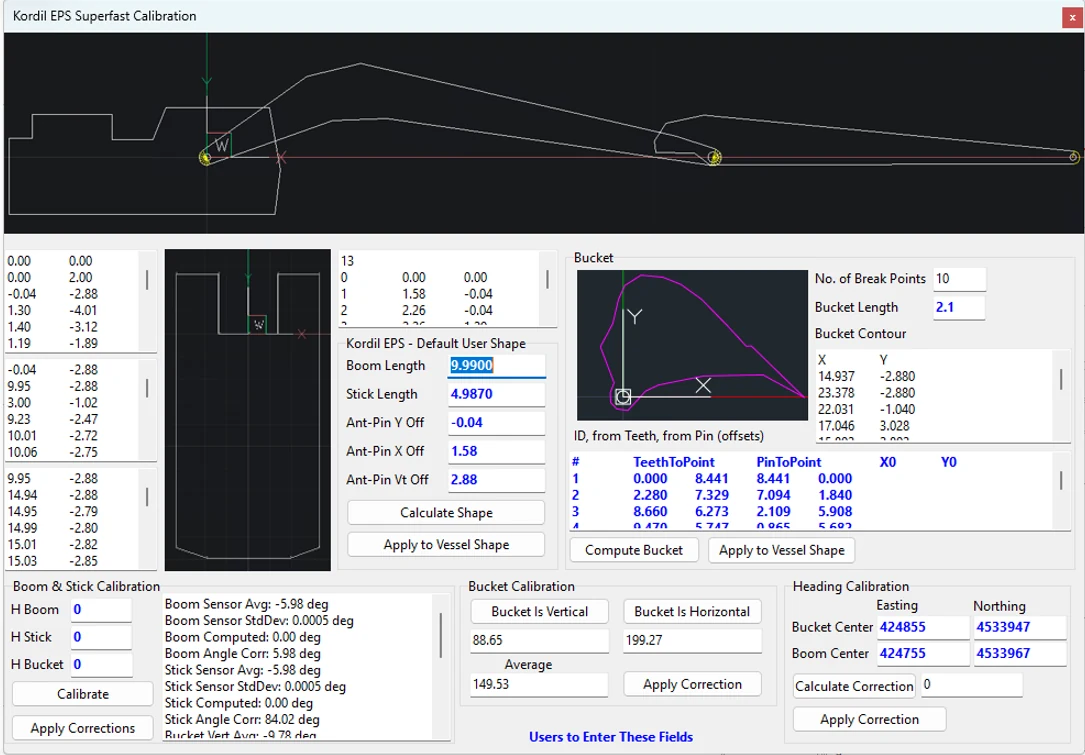Click the yellow boom pivot marker in side view
Screen dimensions: 1085x755
[x=205, y=158]
